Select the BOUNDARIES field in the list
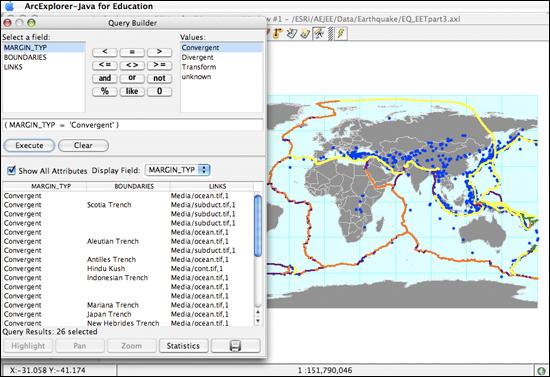This screenshot has height=377, width=550. coord(25,57)
